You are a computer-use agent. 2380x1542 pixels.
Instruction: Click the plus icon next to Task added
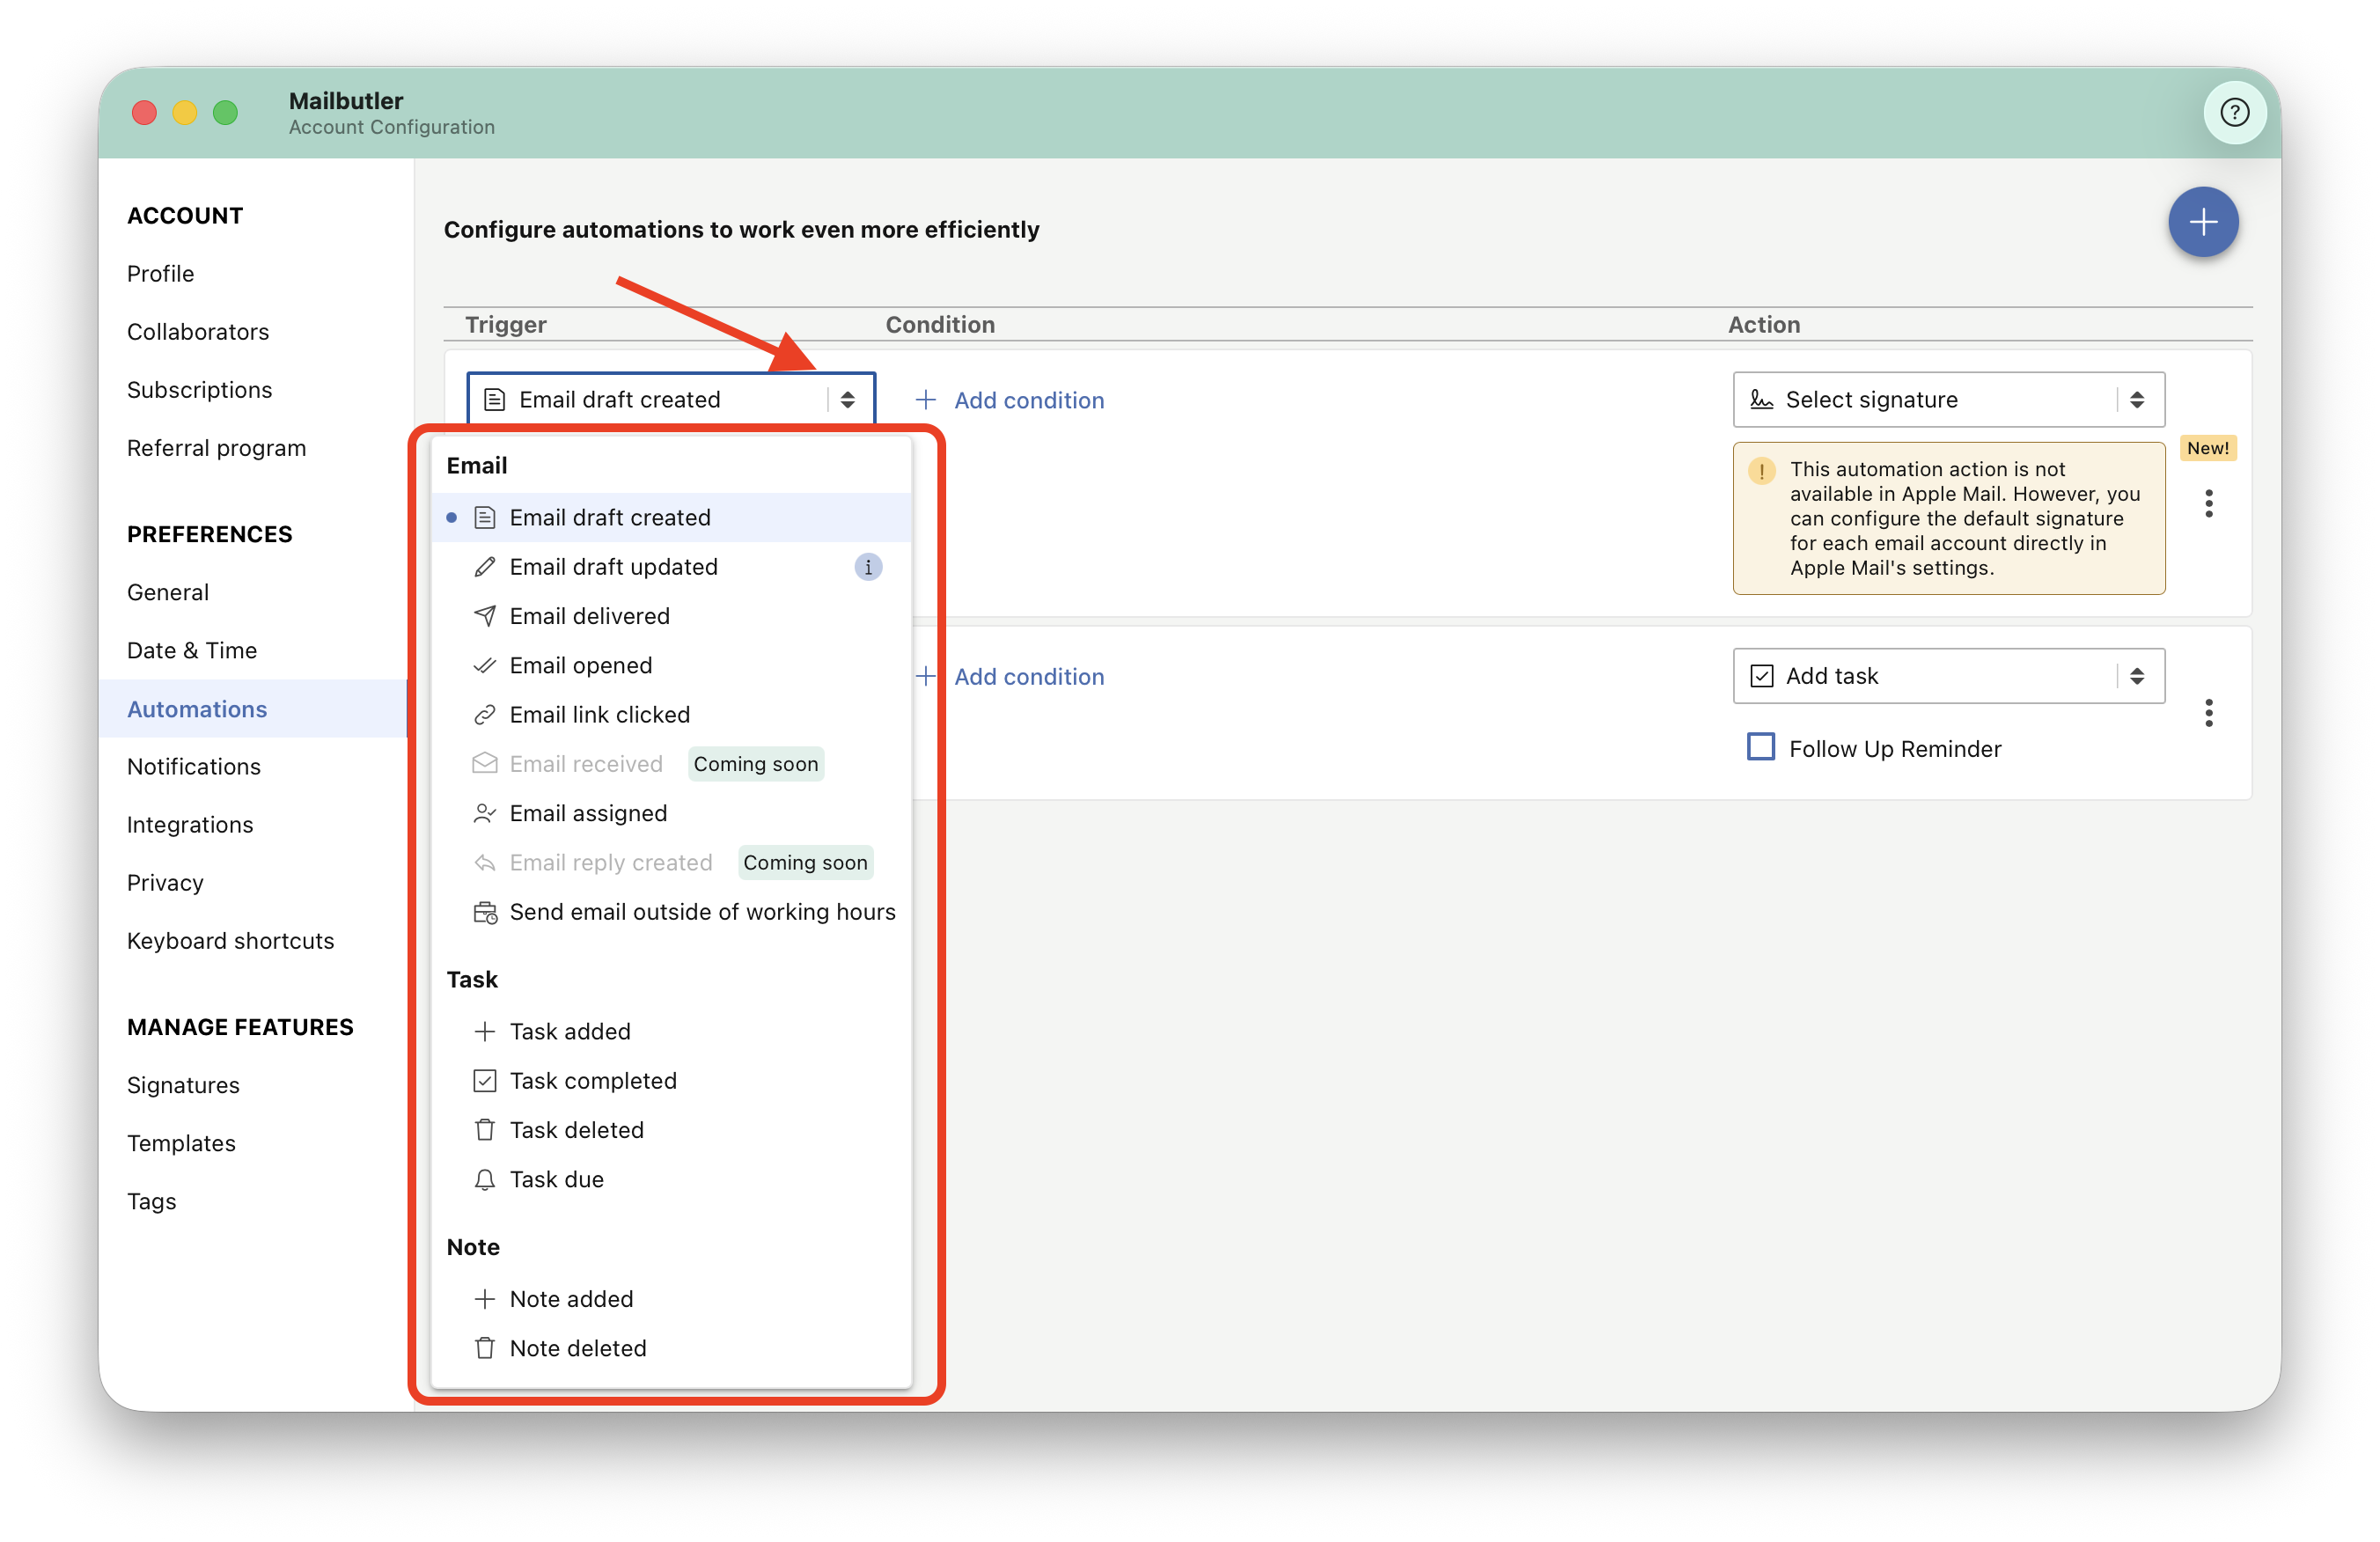[485, 1031]
